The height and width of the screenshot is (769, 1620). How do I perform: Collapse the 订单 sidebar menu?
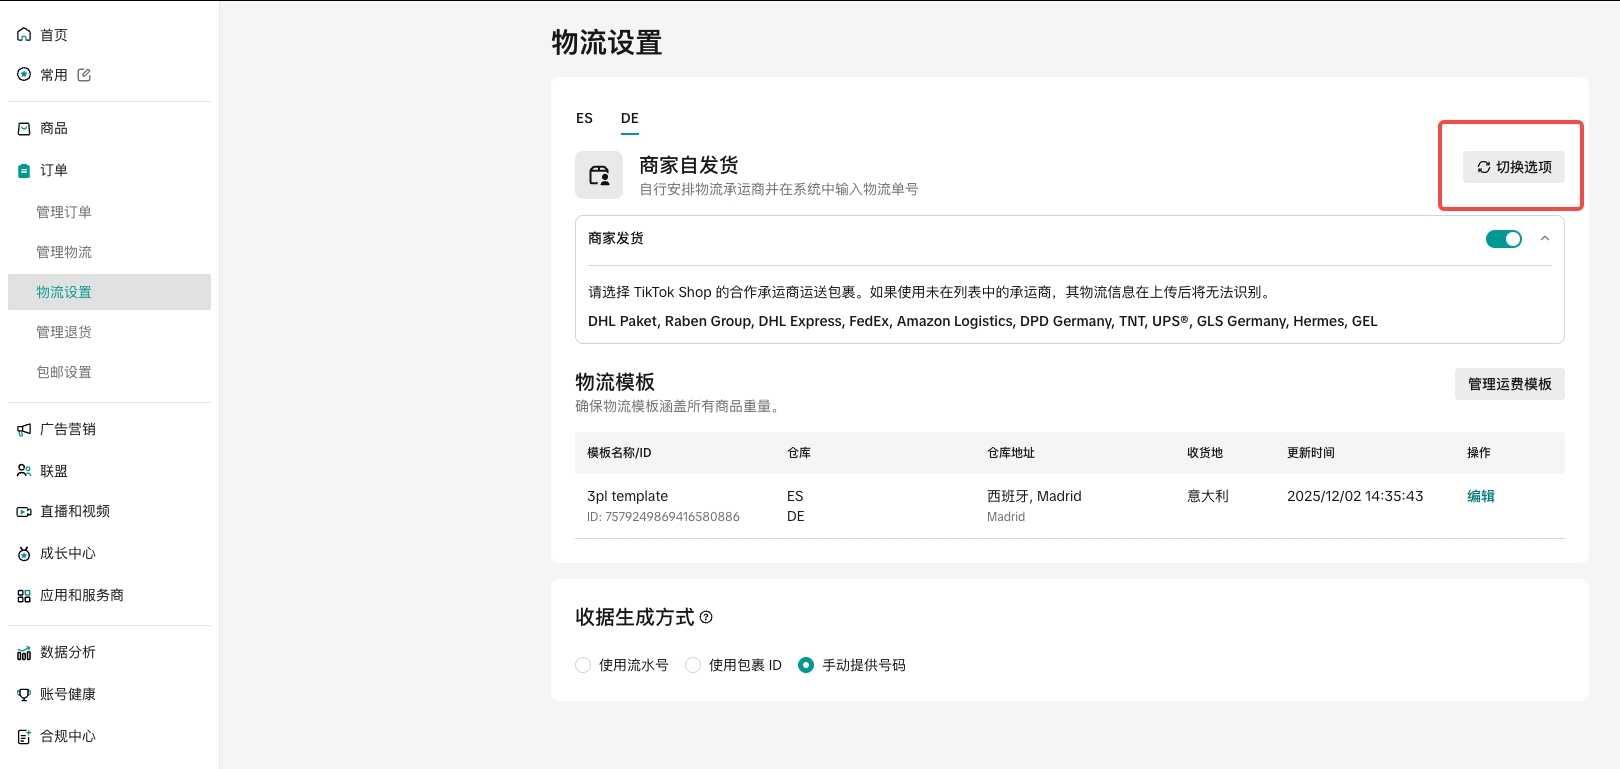click(54, 171)
